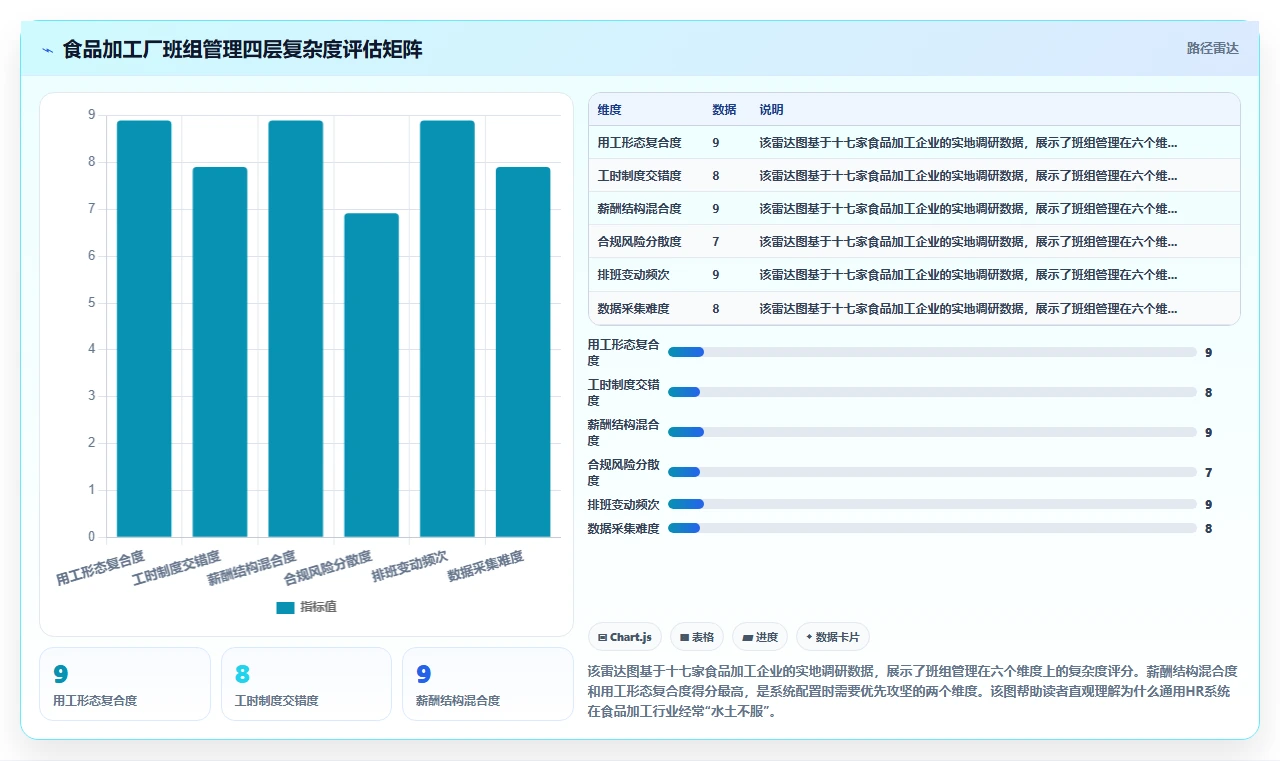Open the 工时制度交错度 data card

[x=306, y=684]
